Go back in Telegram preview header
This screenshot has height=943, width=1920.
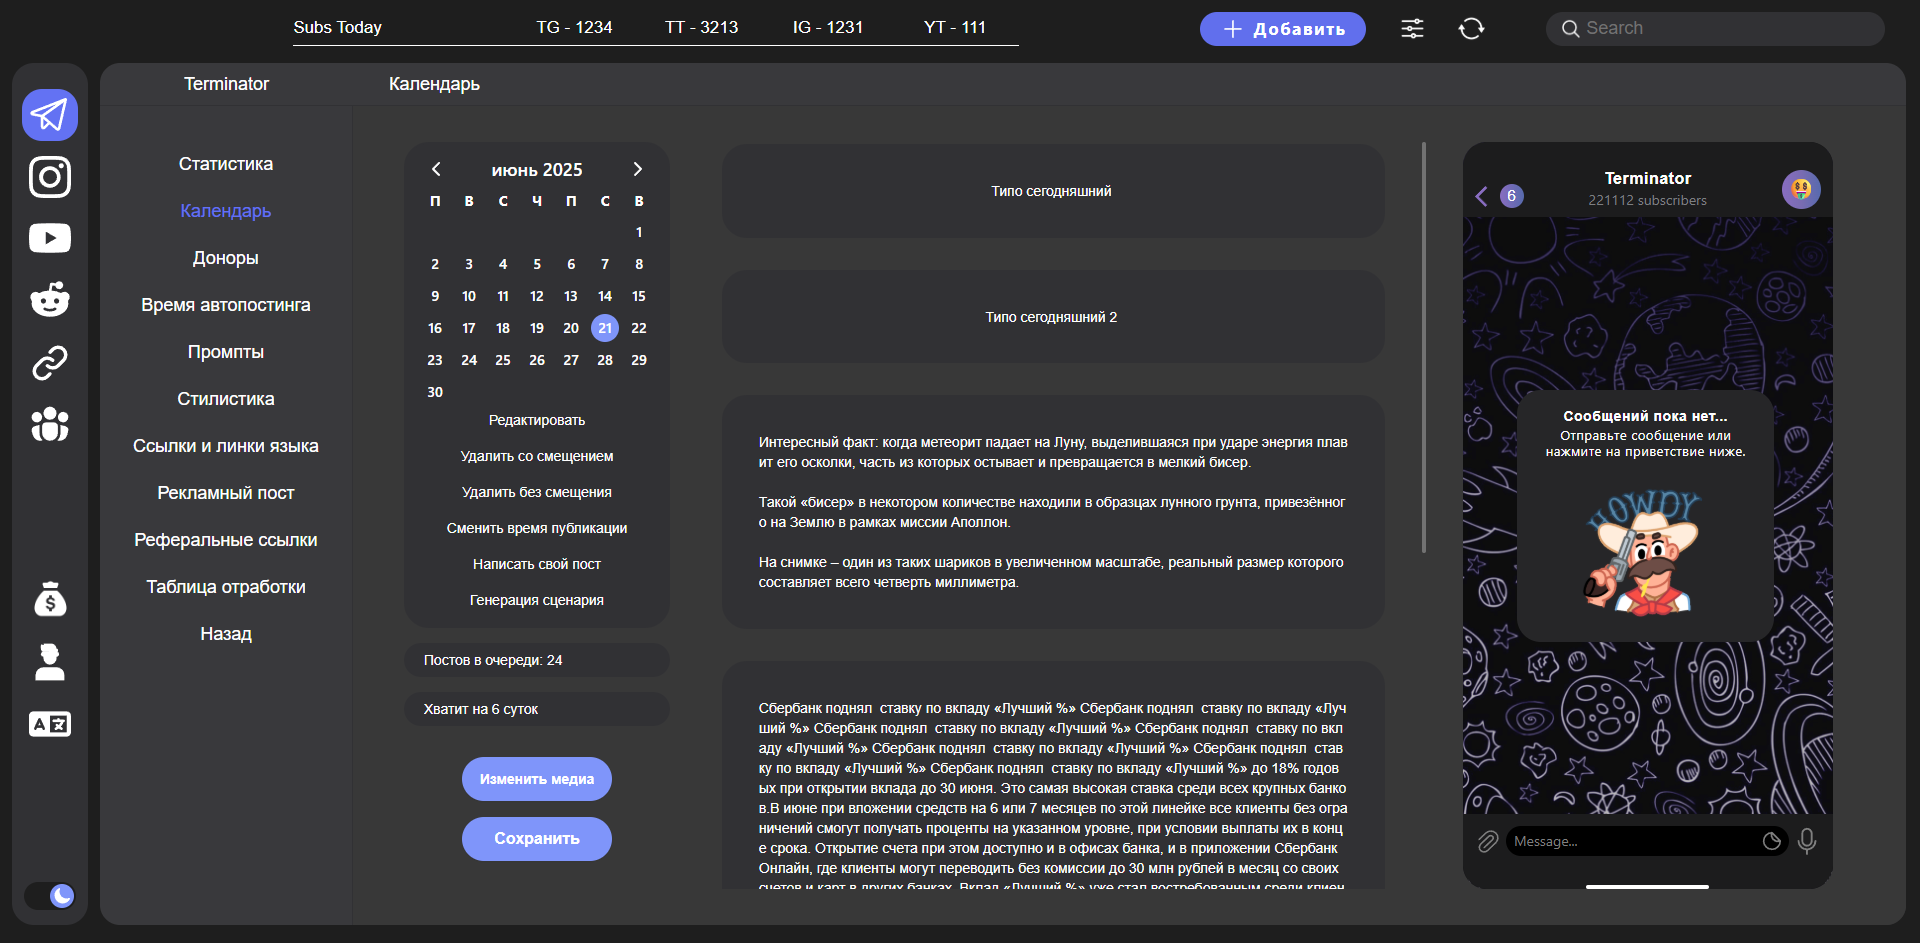point(1482,196)
